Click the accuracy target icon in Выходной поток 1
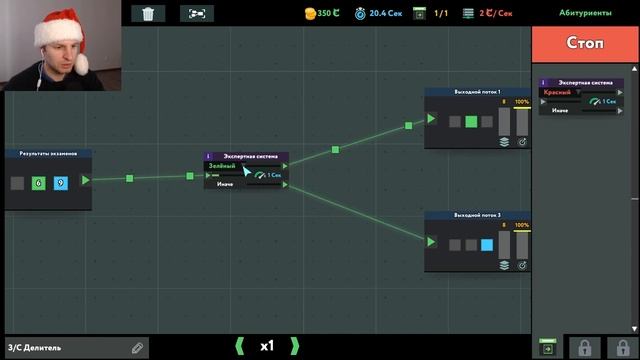The image size is (640, 360). point(522,142)
